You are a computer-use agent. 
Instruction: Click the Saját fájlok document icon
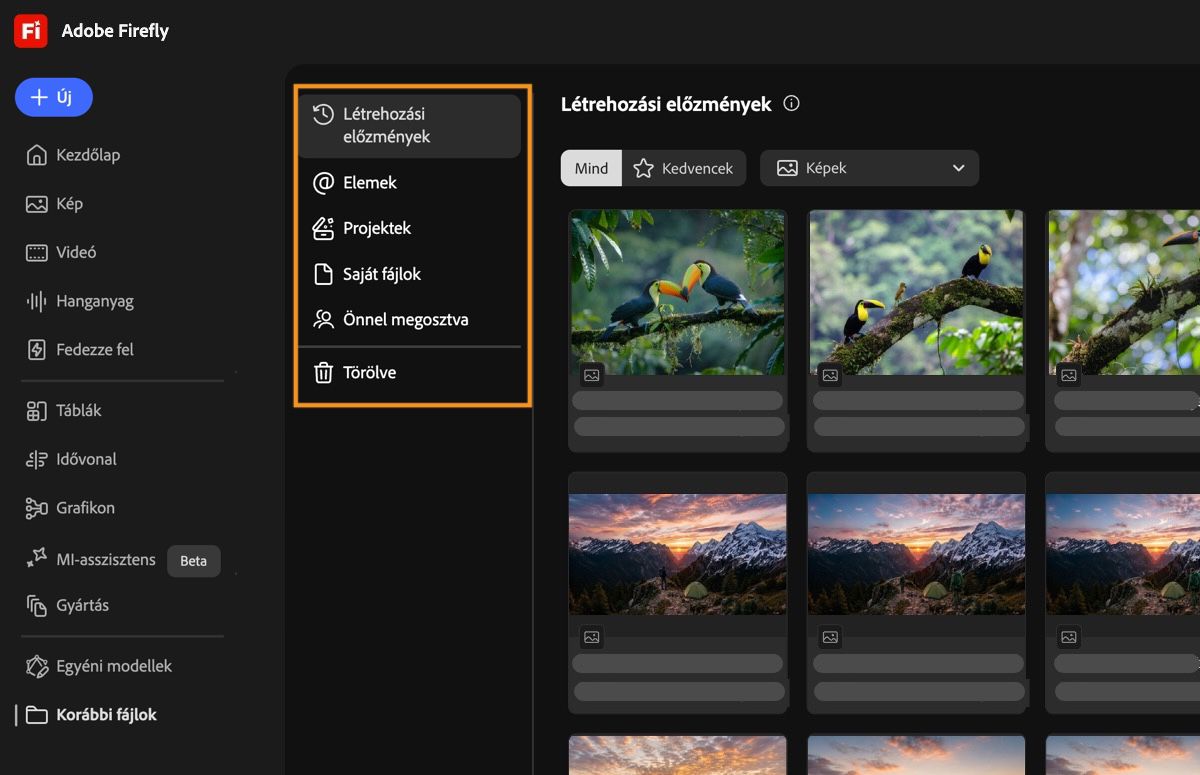click(323, 274)
